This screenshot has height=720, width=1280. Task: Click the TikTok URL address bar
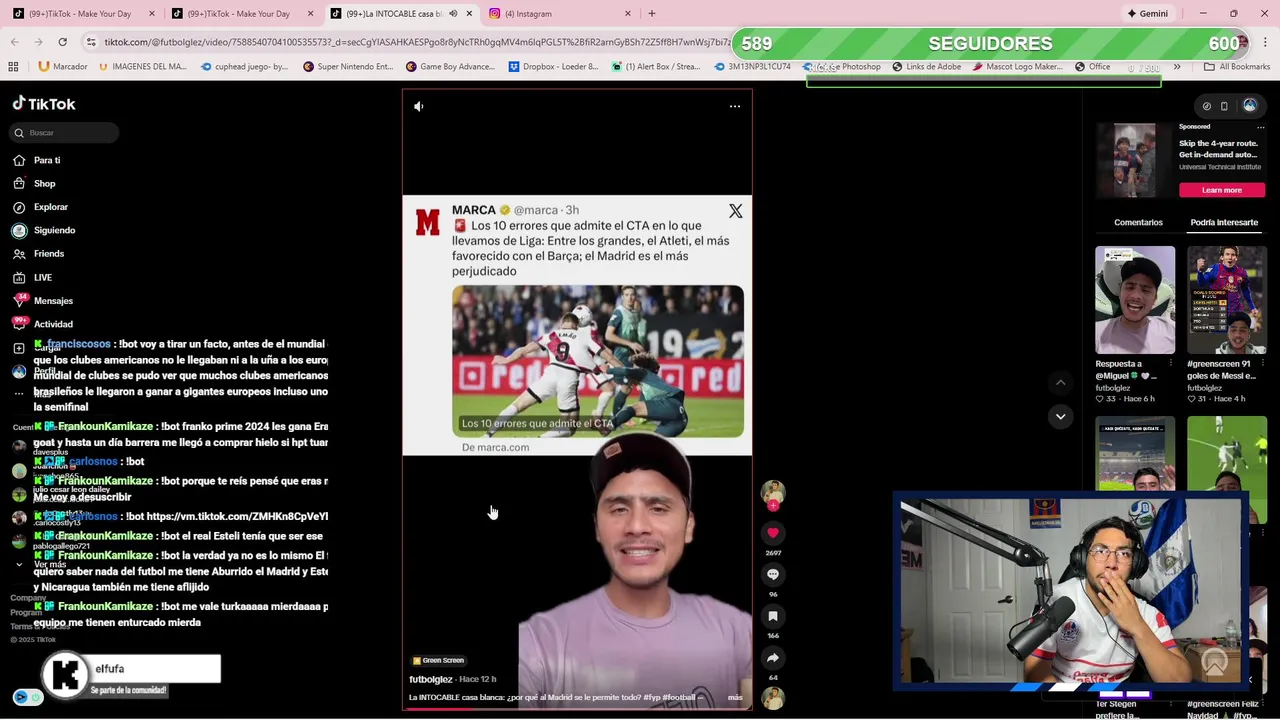point(416,42)
